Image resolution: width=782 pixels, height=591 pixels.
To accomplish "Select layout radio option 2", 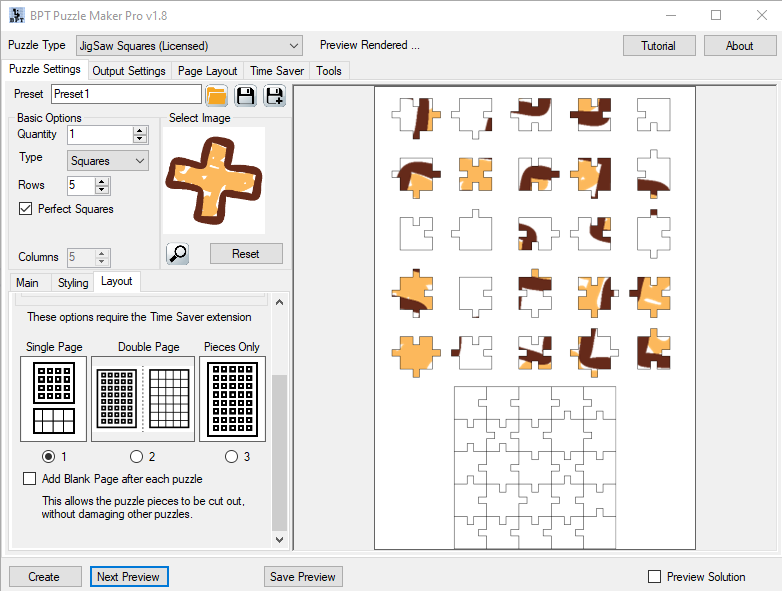I will pos(137,457).
